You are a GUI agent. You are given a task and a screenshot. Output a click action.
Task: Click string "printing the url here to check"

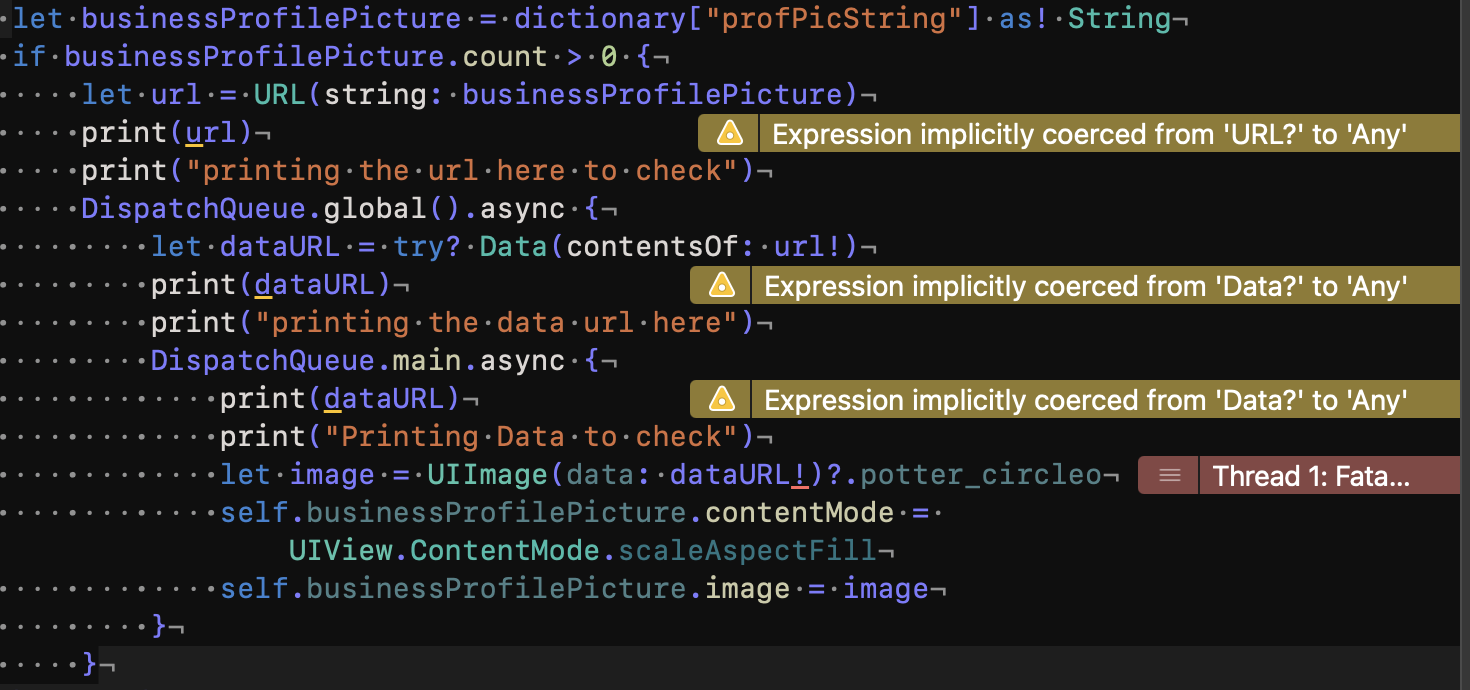[462, 171]
